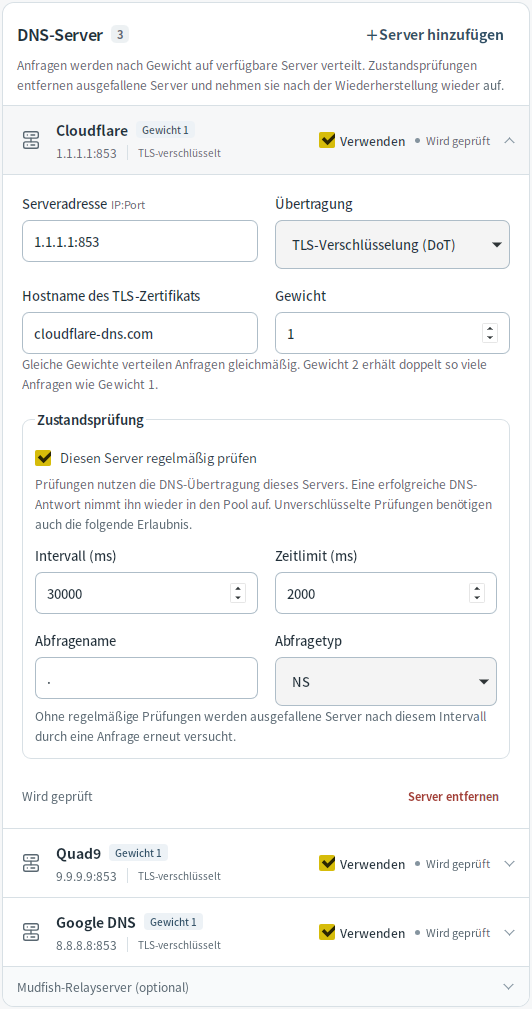Image resolution: width=532 pixels, height=1009 pixels.
Task: Expand the Quad9 server details
Action: 509,863
